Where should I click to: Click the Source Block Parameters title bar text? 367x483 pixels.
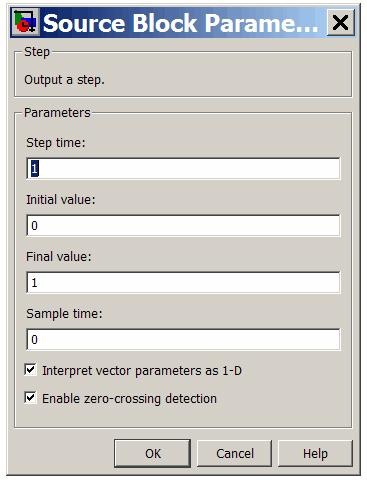180,23
